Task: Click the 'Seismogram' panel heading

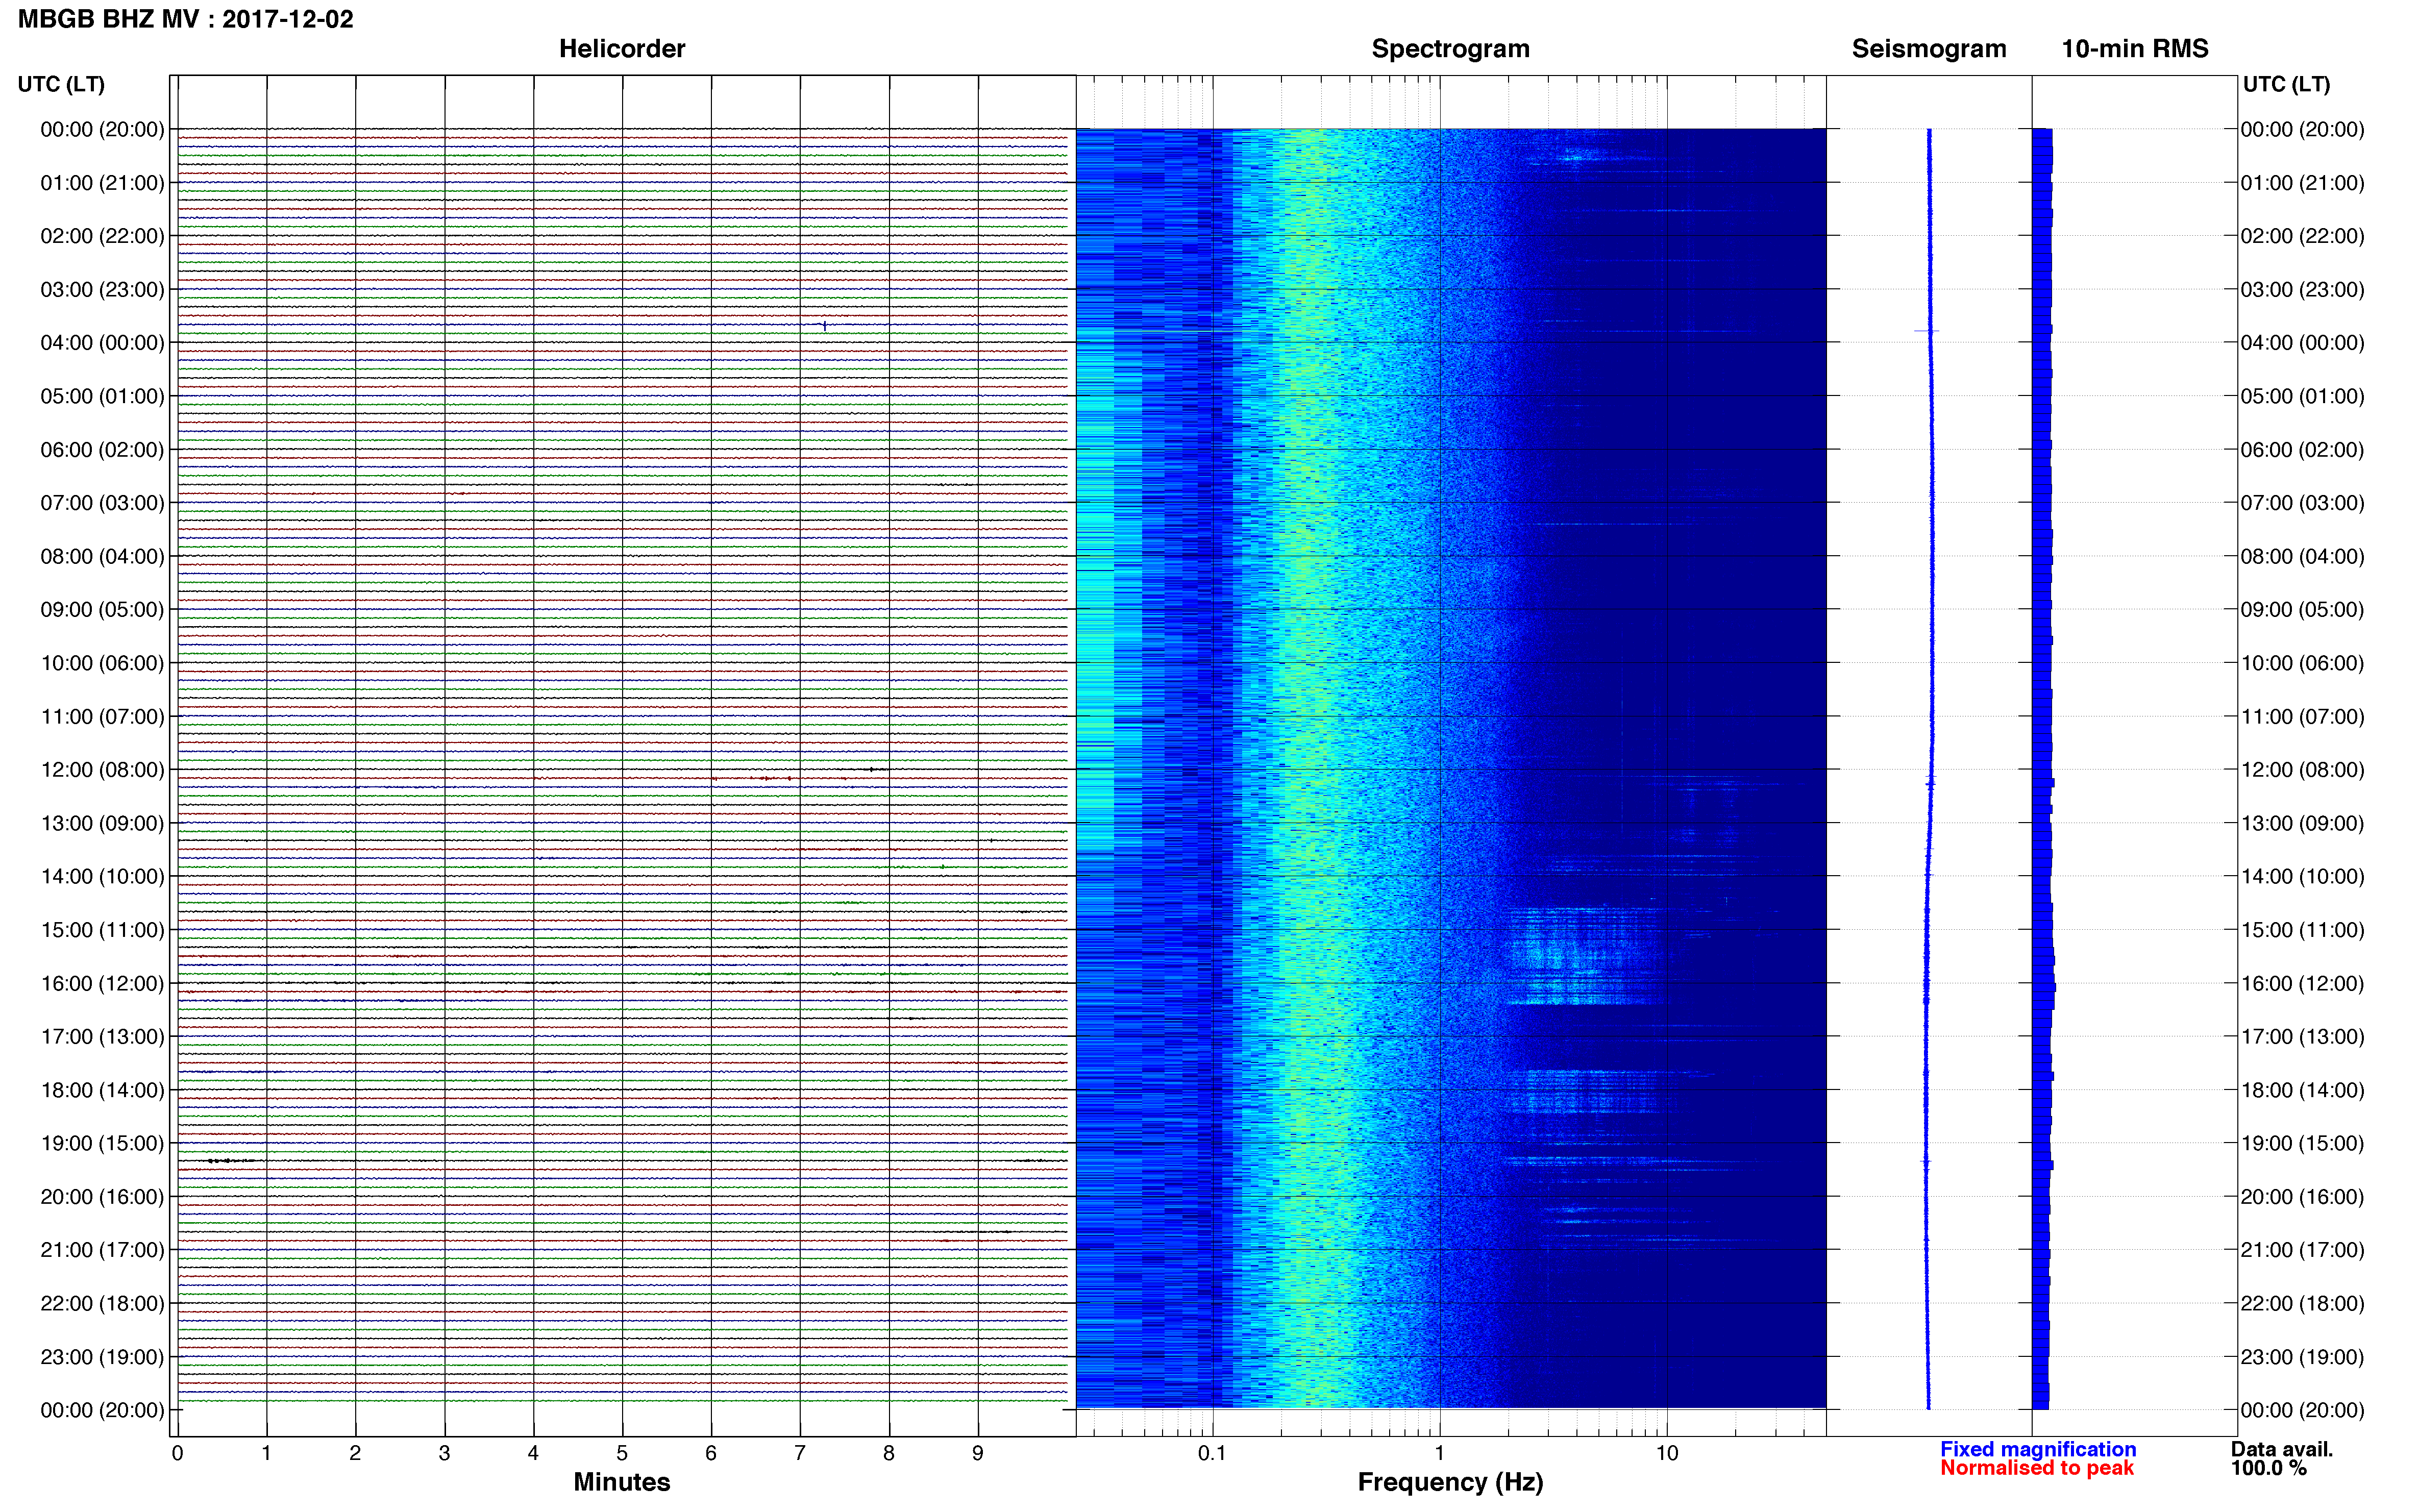Action: (1928, 49)
